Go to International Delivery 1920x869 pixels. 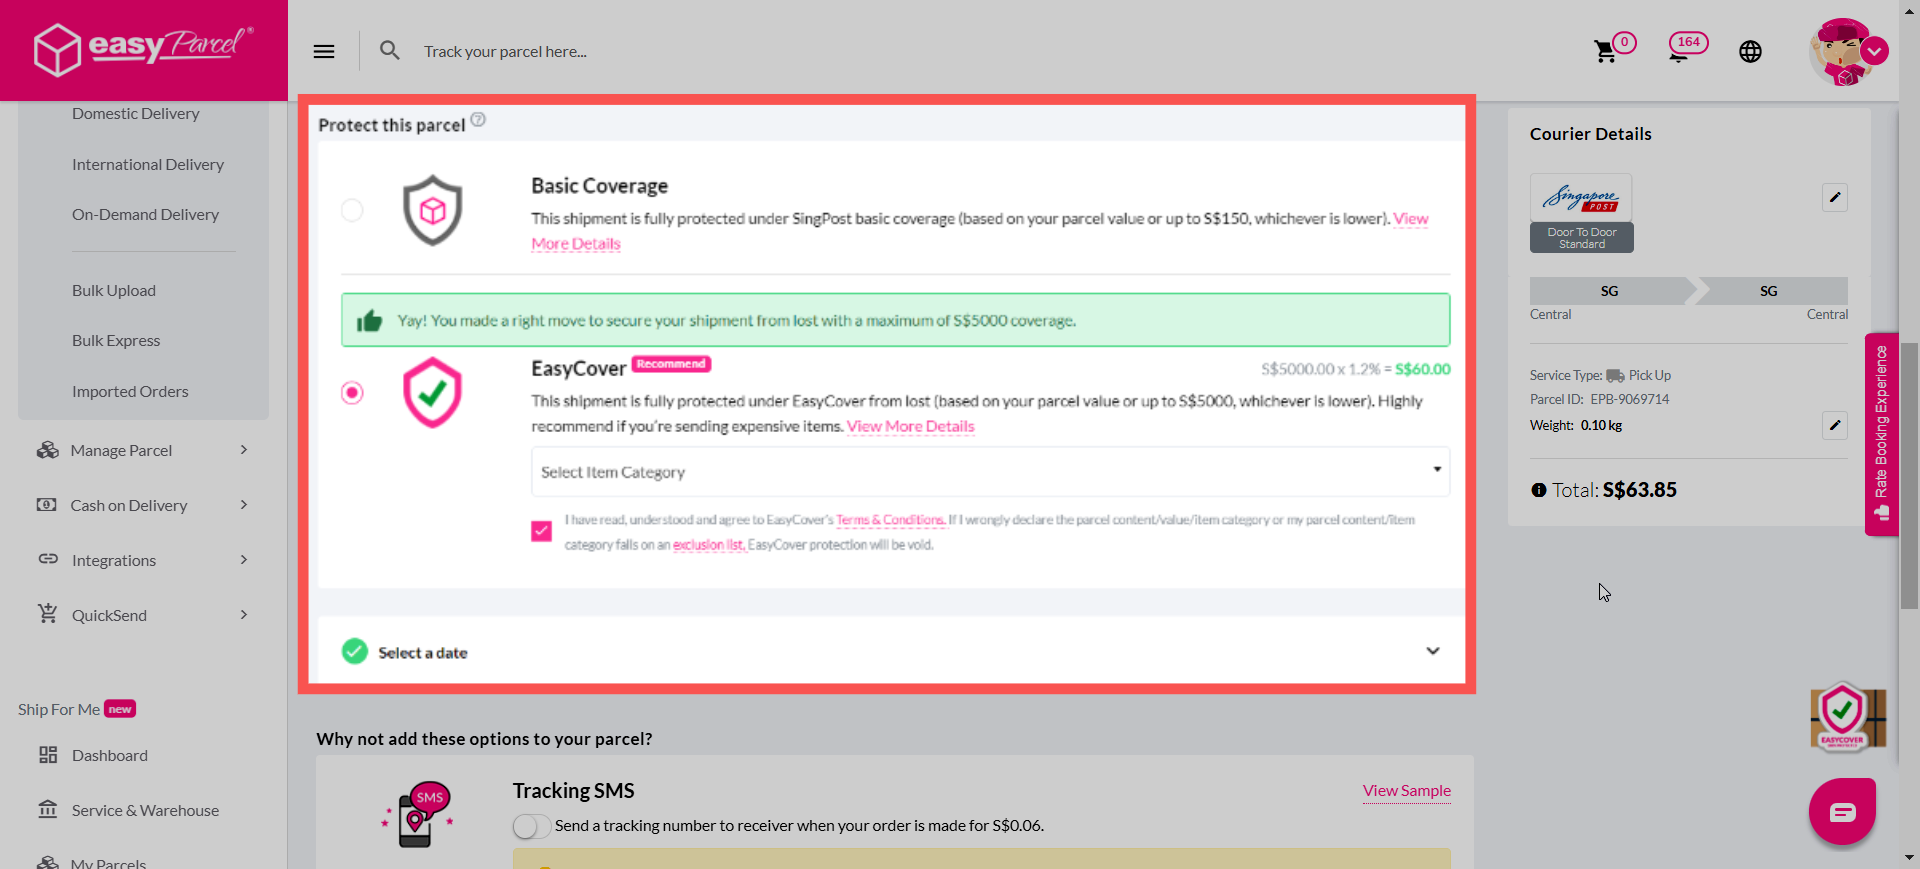[148, 164]
